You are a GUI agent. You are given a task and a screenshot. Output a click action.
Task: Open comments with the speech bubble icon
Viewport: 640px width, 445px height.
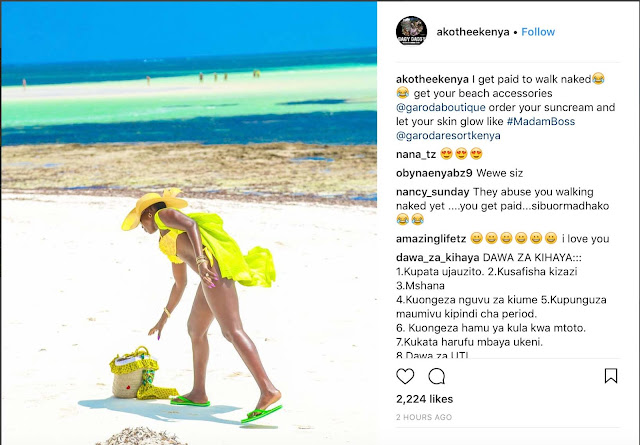coord(436,376)
